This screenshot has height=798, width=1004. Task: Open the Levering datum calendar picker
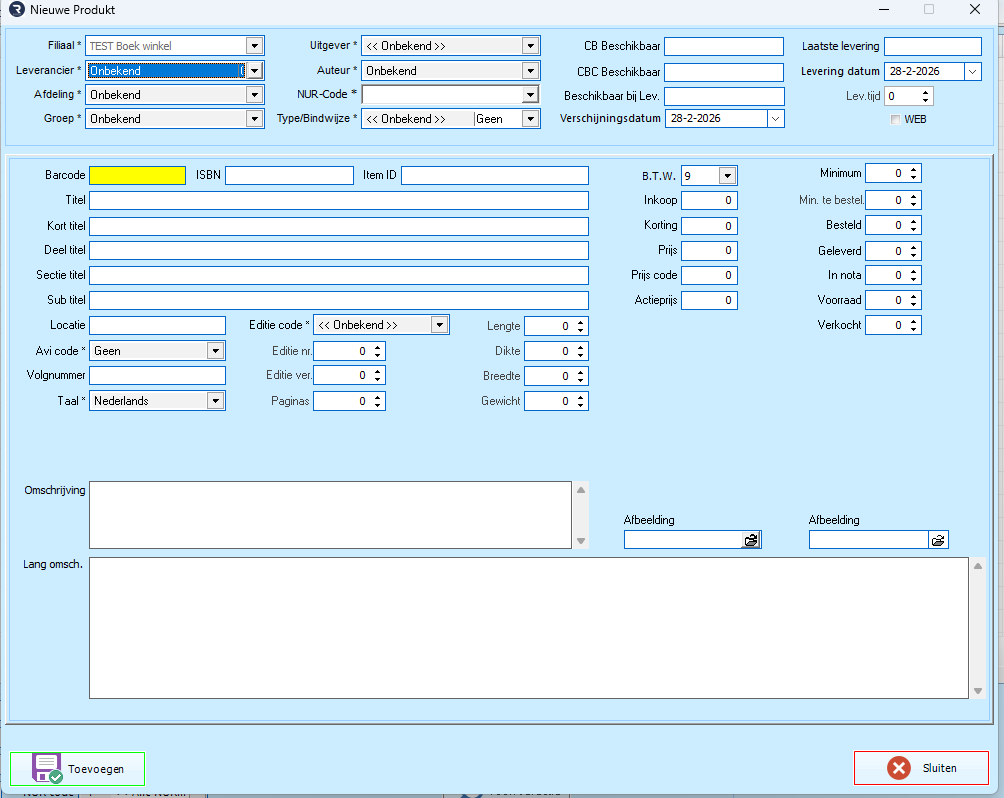click(x=973, y=71)
